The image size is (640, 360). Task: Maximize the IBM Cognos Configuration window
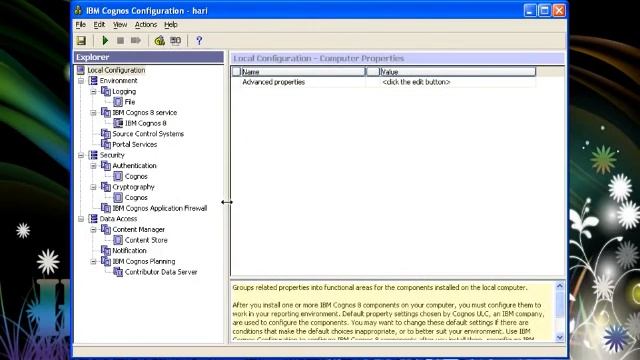(x=544, y=11)
